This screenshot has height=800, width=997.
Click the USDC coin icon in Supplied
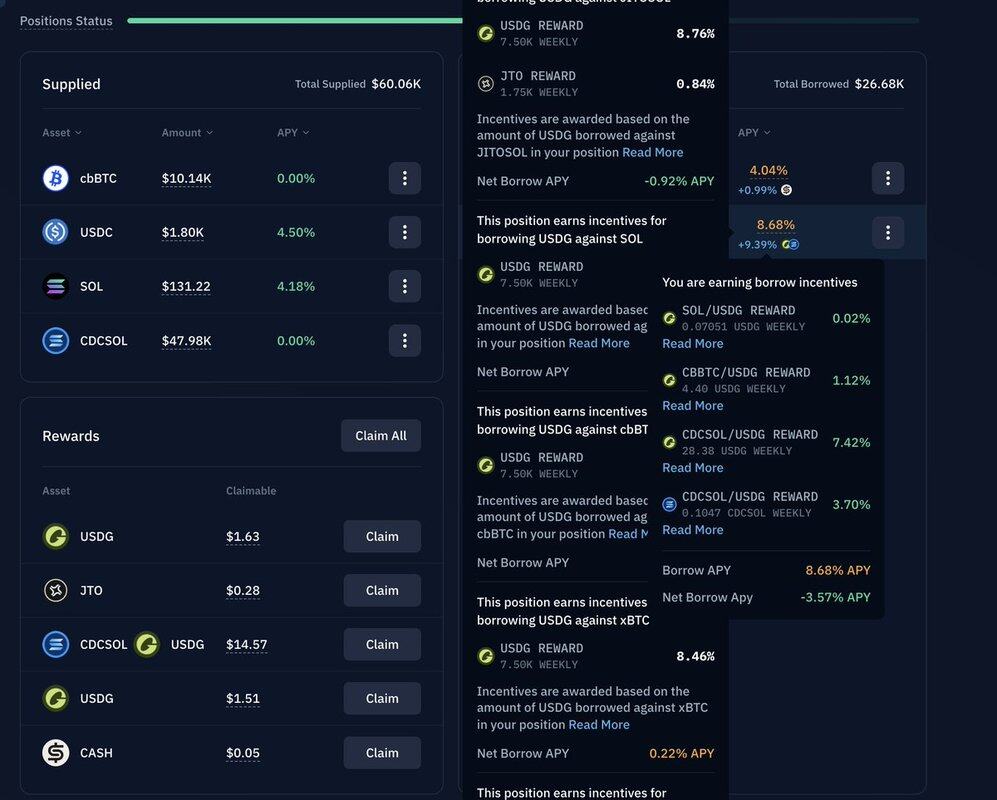pyautogui.click(x=56, y=232)
